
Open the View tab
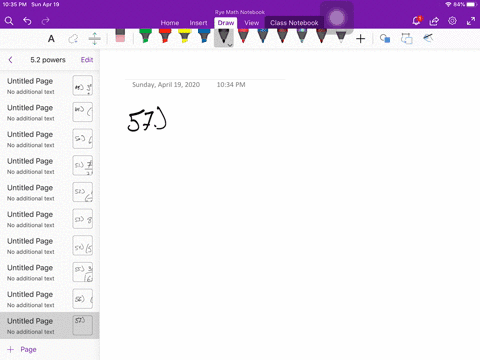(251, 23)
